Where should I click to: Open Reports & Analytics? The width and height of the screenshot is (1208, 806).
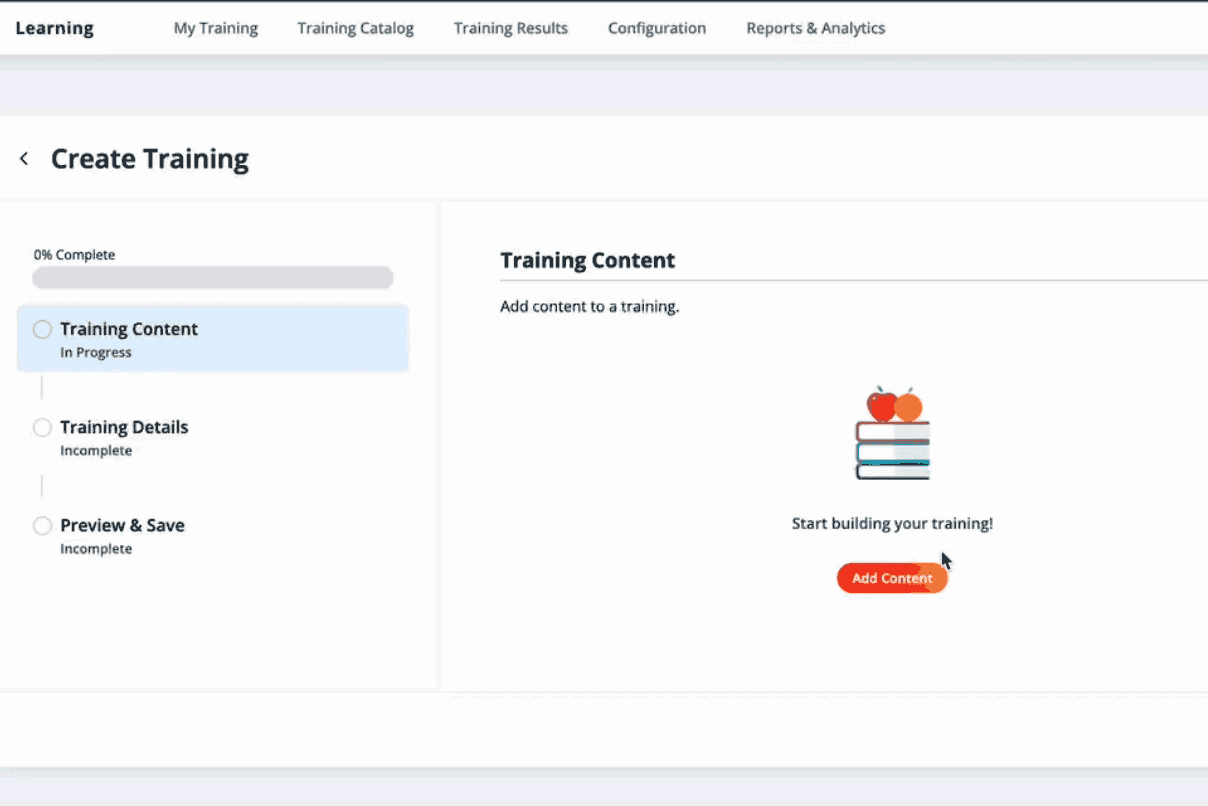(815, 28)
